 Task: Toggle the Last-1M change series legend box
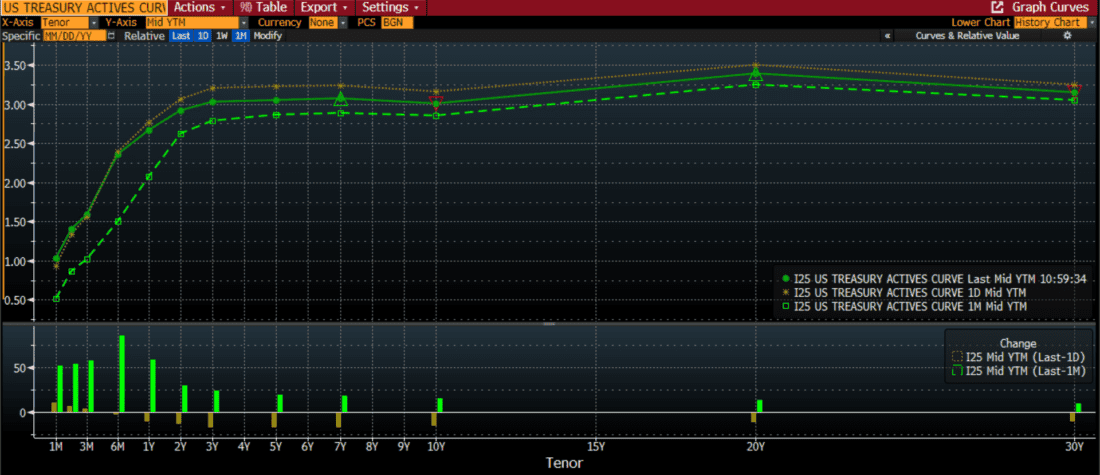pos(958,371)
